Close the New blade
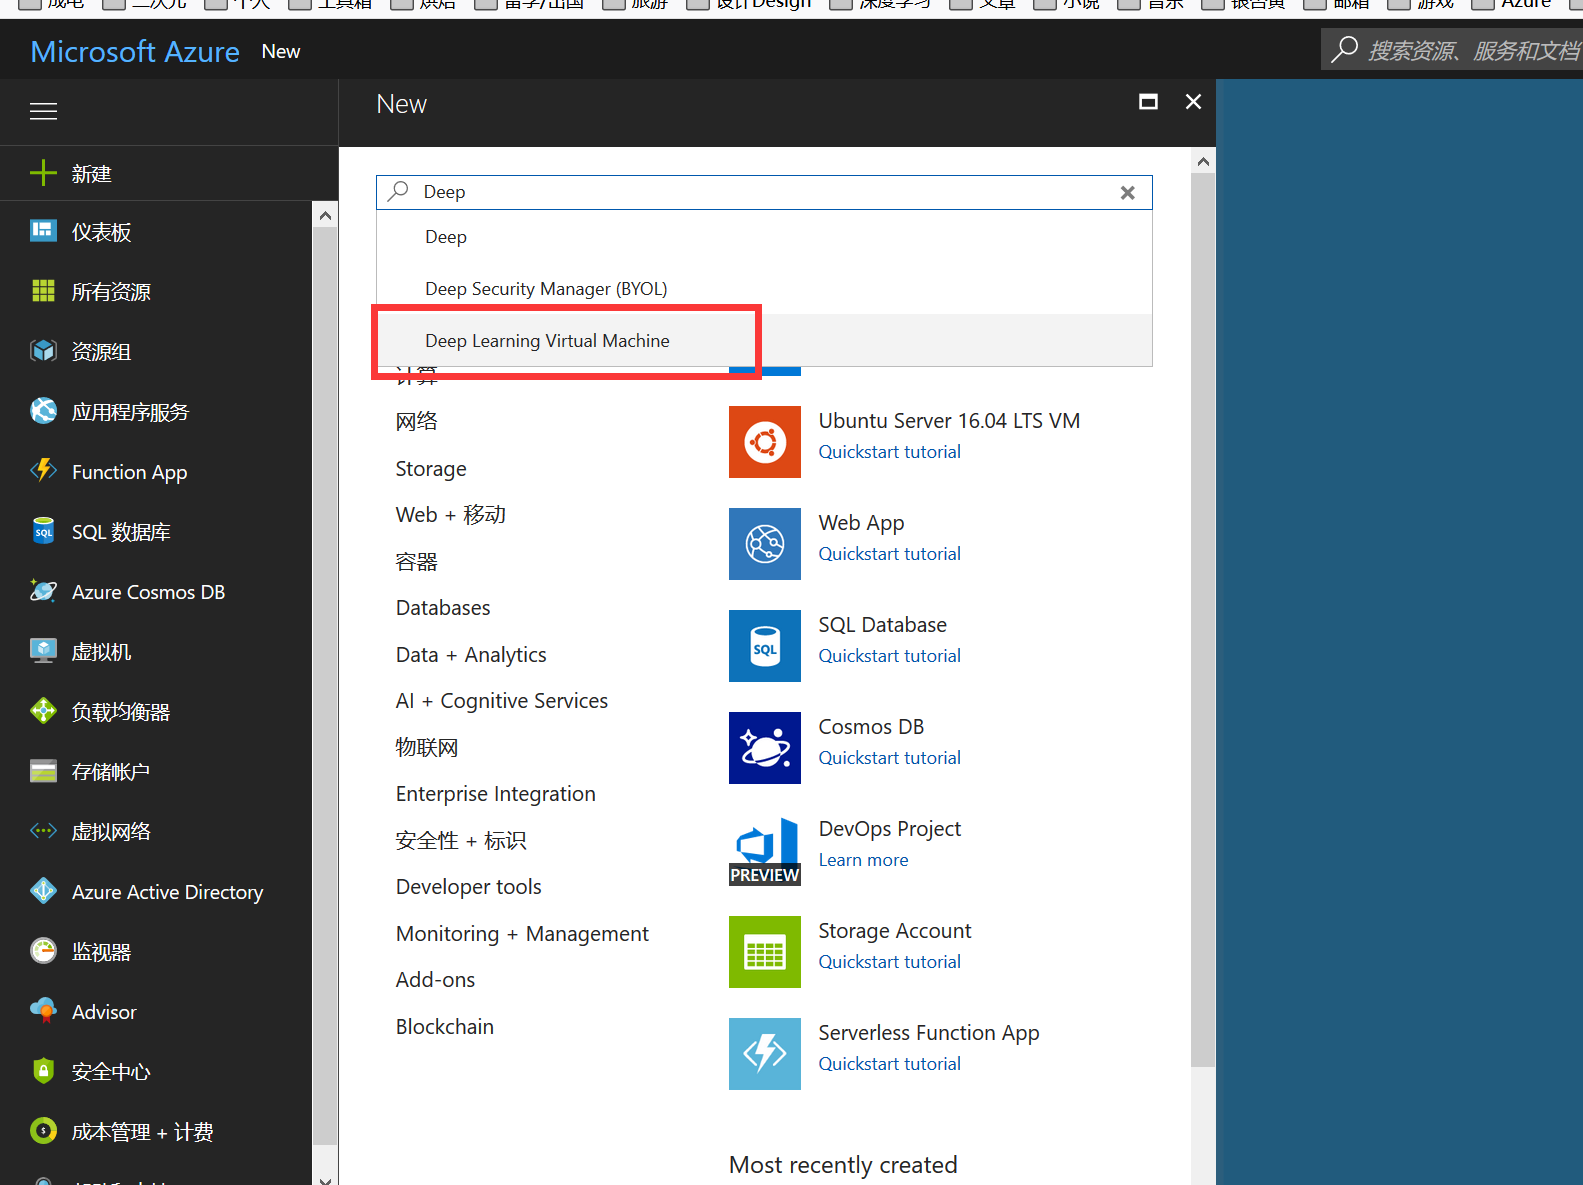The height and width of the screenshot is (1185, 1583). click(x=1193, y=102)
